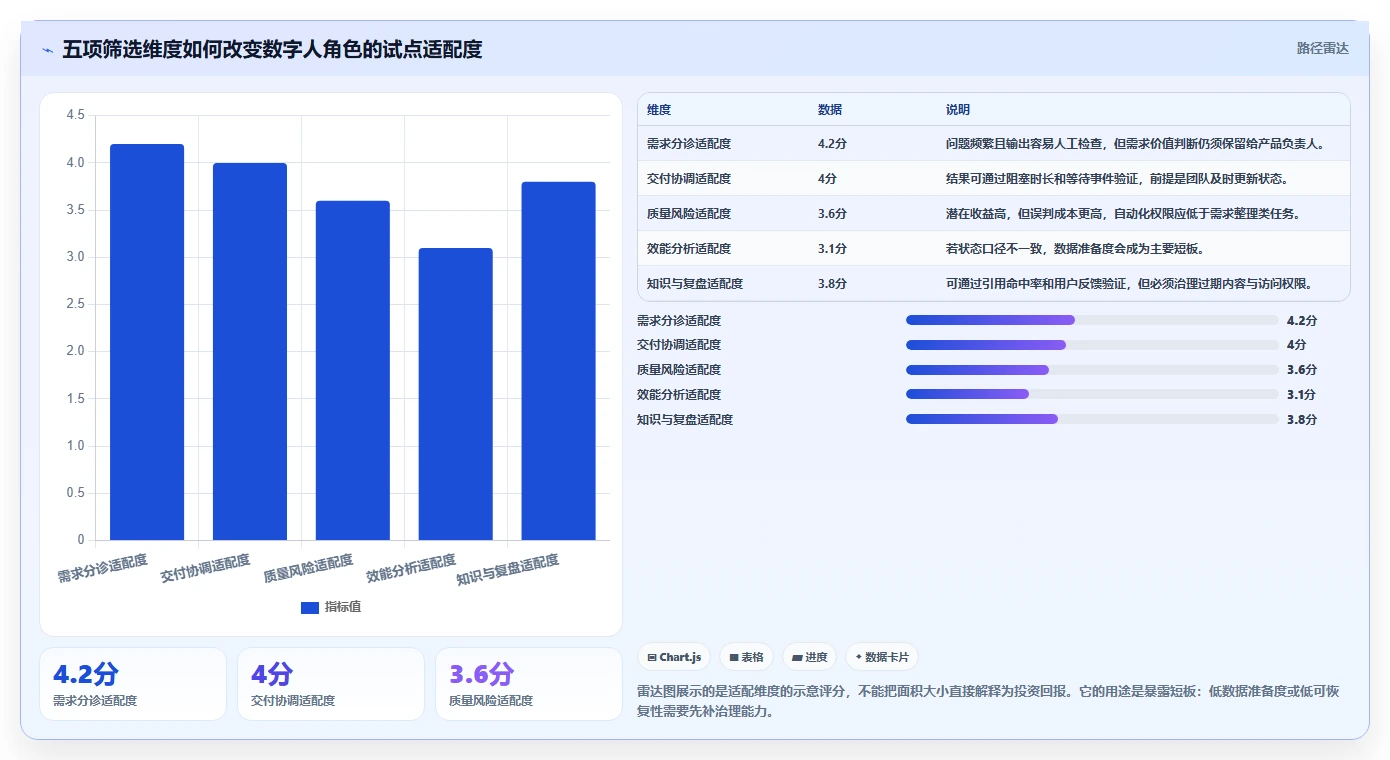Click the 知识与复盘适配度 progress bar reading 3.8分
Image resolution: width=1390 pixels, height=760 pixels.
point(1092,419)
